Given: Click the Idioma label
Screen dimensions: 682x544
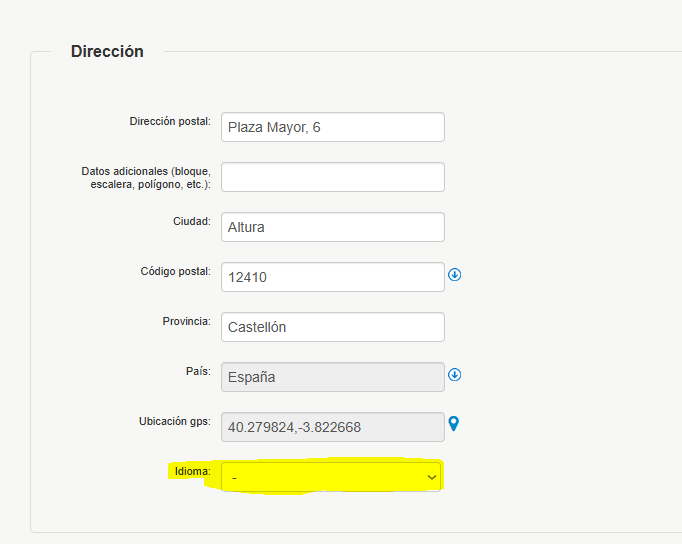Looking at the screenshot, I should (x=193, y=471).
